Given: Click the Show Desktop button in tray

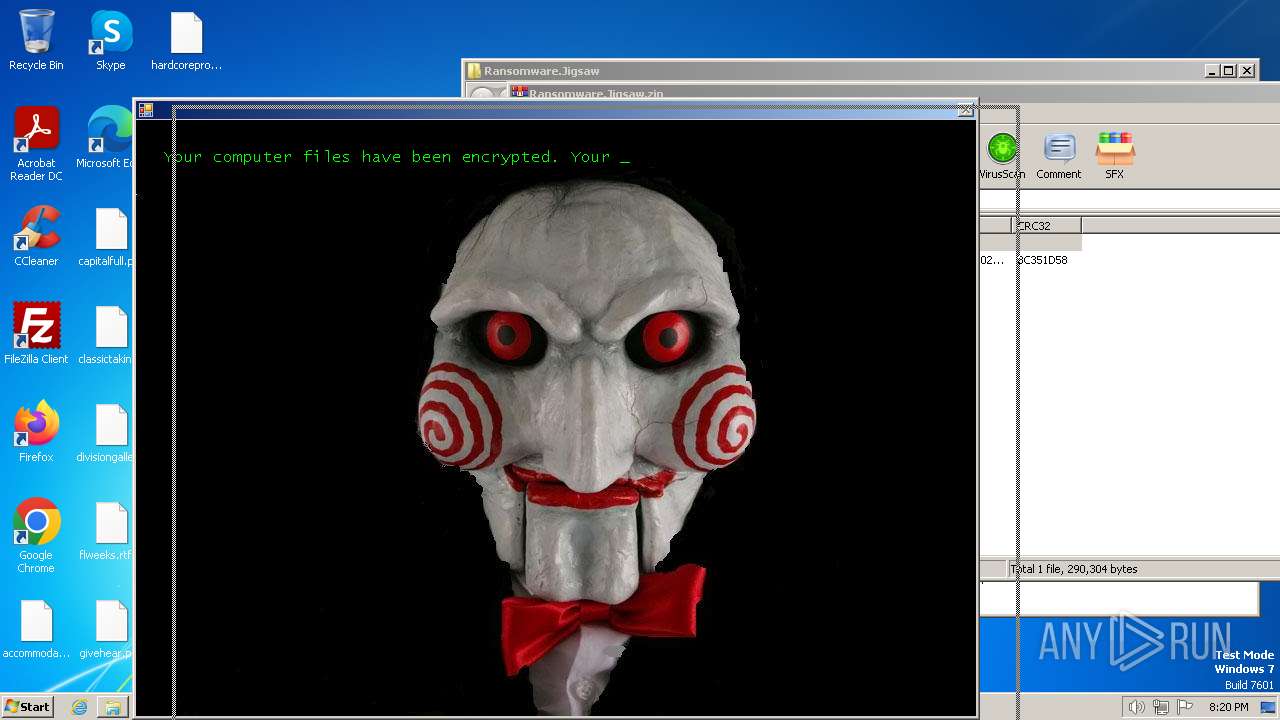Looking at the screenshot, I should tap(1268, 707).
